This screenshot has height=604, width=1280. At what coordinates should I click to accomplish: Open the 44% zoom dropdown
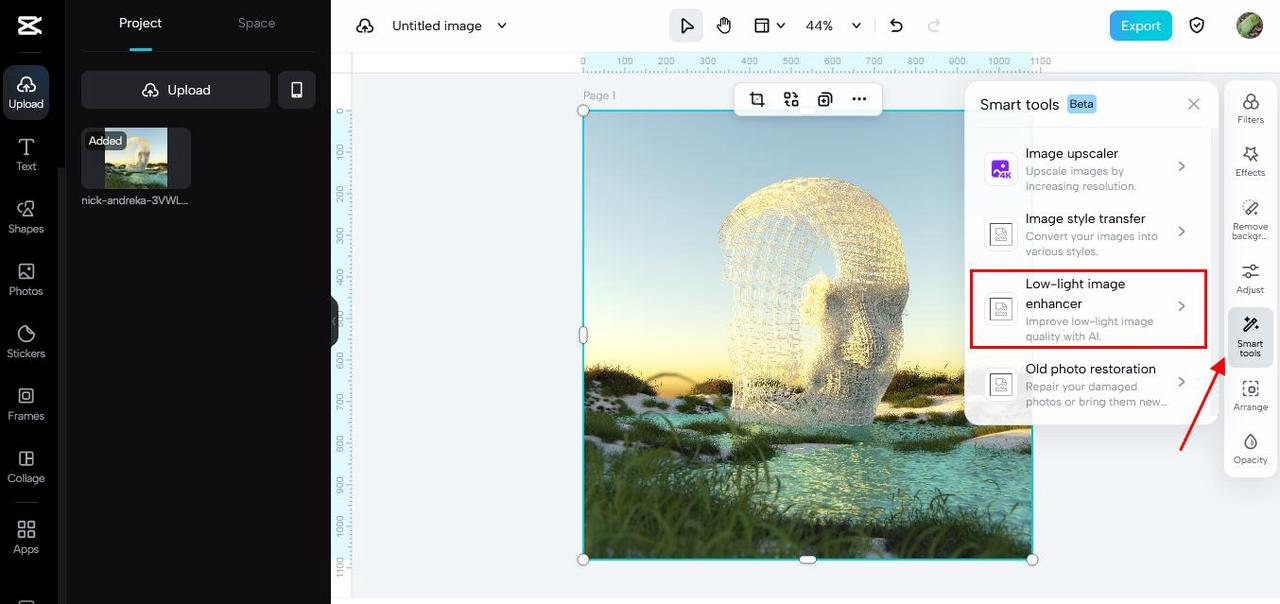point(833,26)
